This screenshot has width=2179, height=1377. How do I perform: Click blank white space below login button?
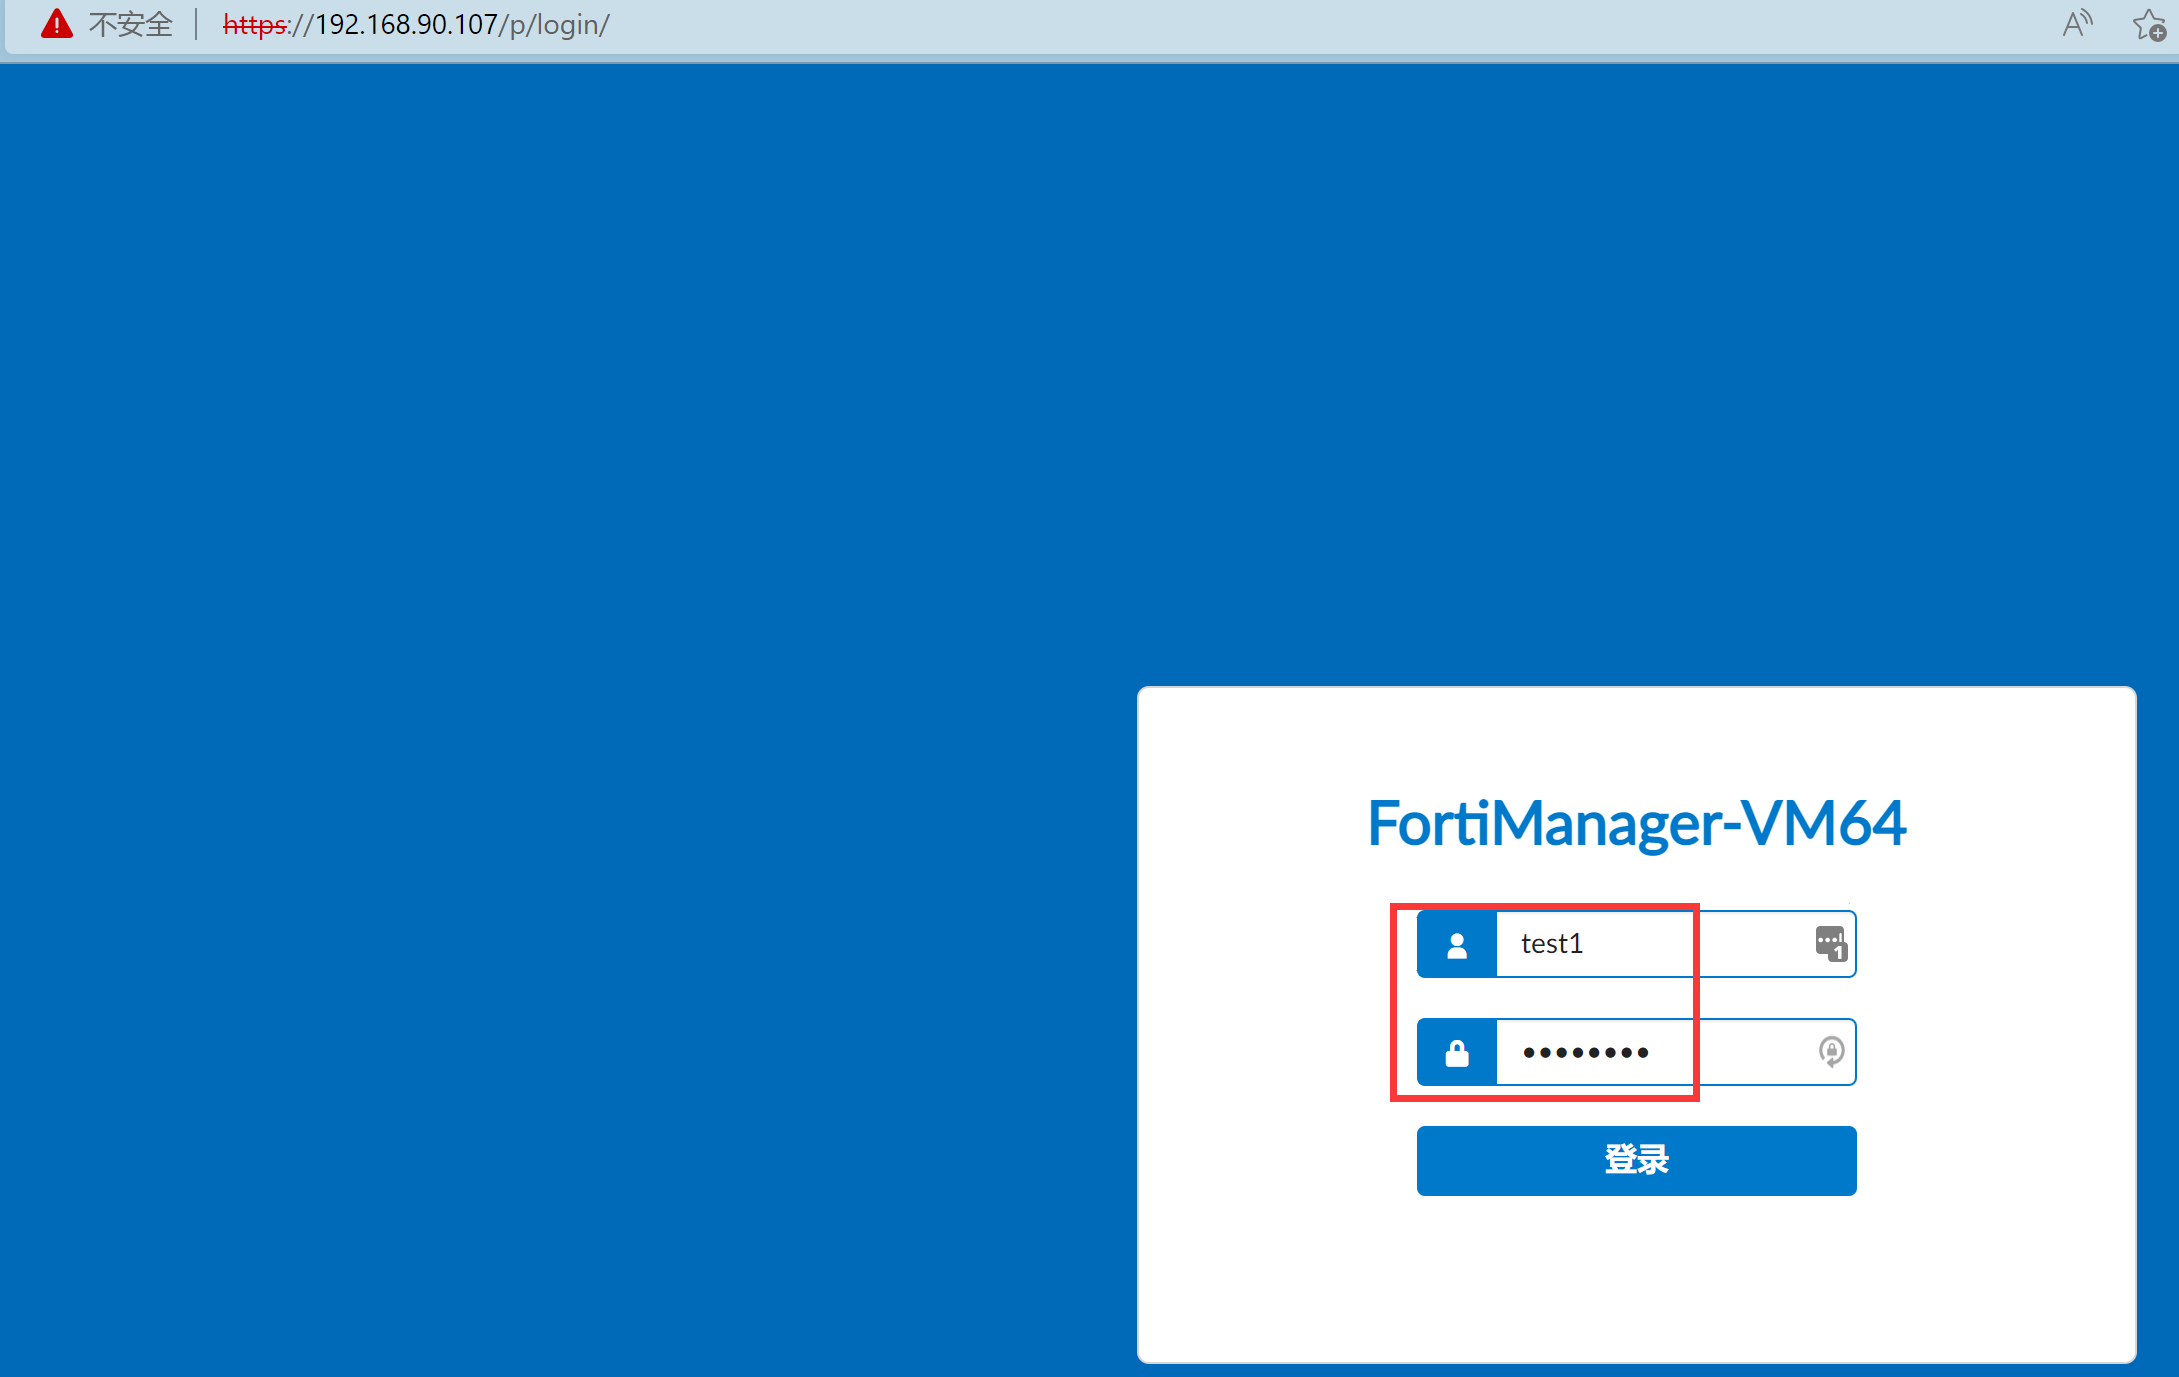coord(1636,1280)
